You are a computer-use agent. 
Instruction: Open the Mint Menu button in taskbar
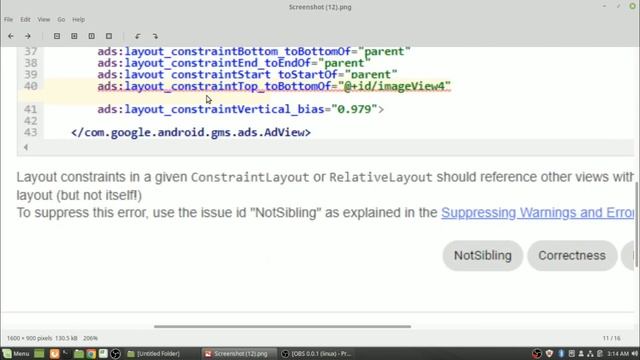tap(16, 353)
